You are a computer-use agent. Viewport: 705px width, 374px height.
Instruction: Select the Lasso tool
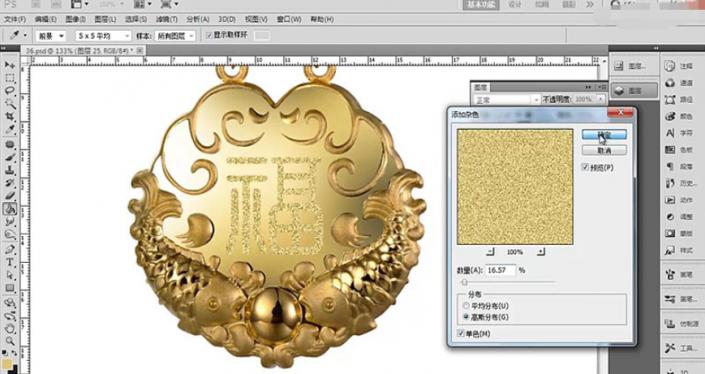click(10, 91)
